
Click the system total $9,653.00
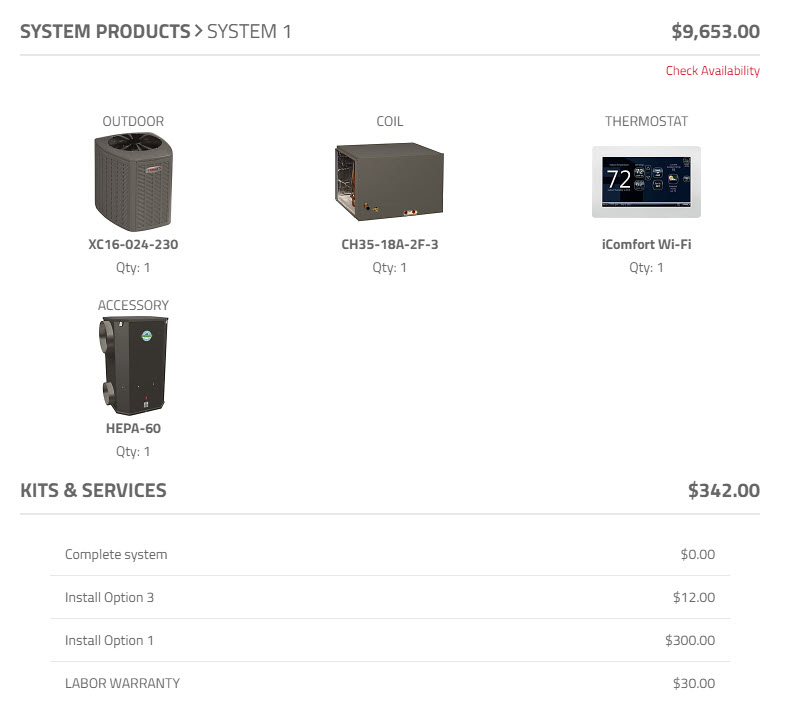[x=715, y=32]
